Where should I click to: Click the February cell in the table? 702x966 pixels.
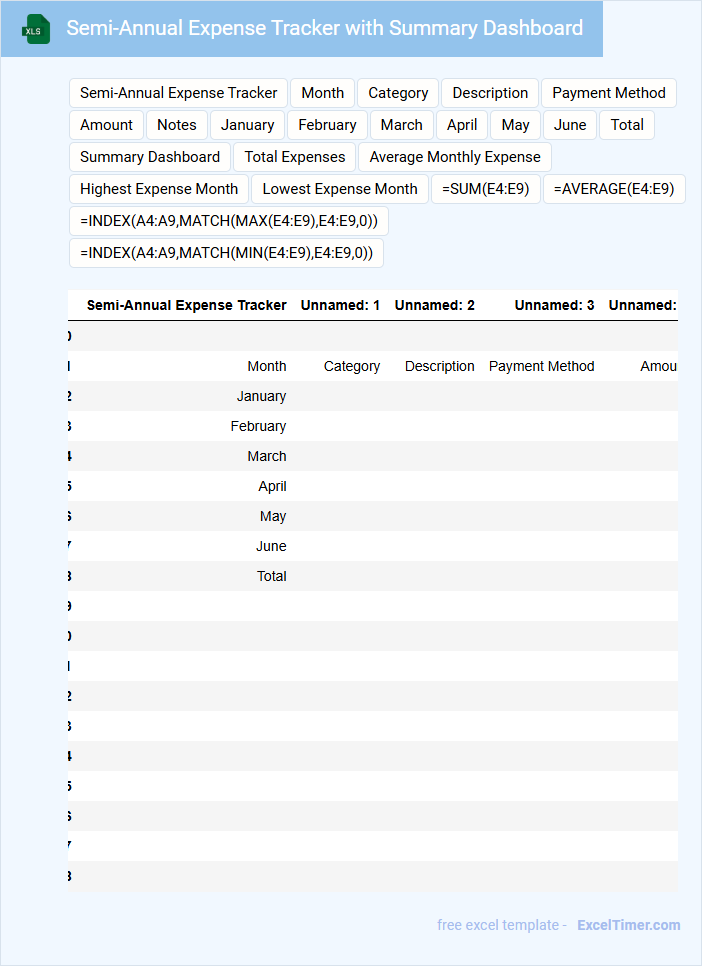tap(258, 426)
